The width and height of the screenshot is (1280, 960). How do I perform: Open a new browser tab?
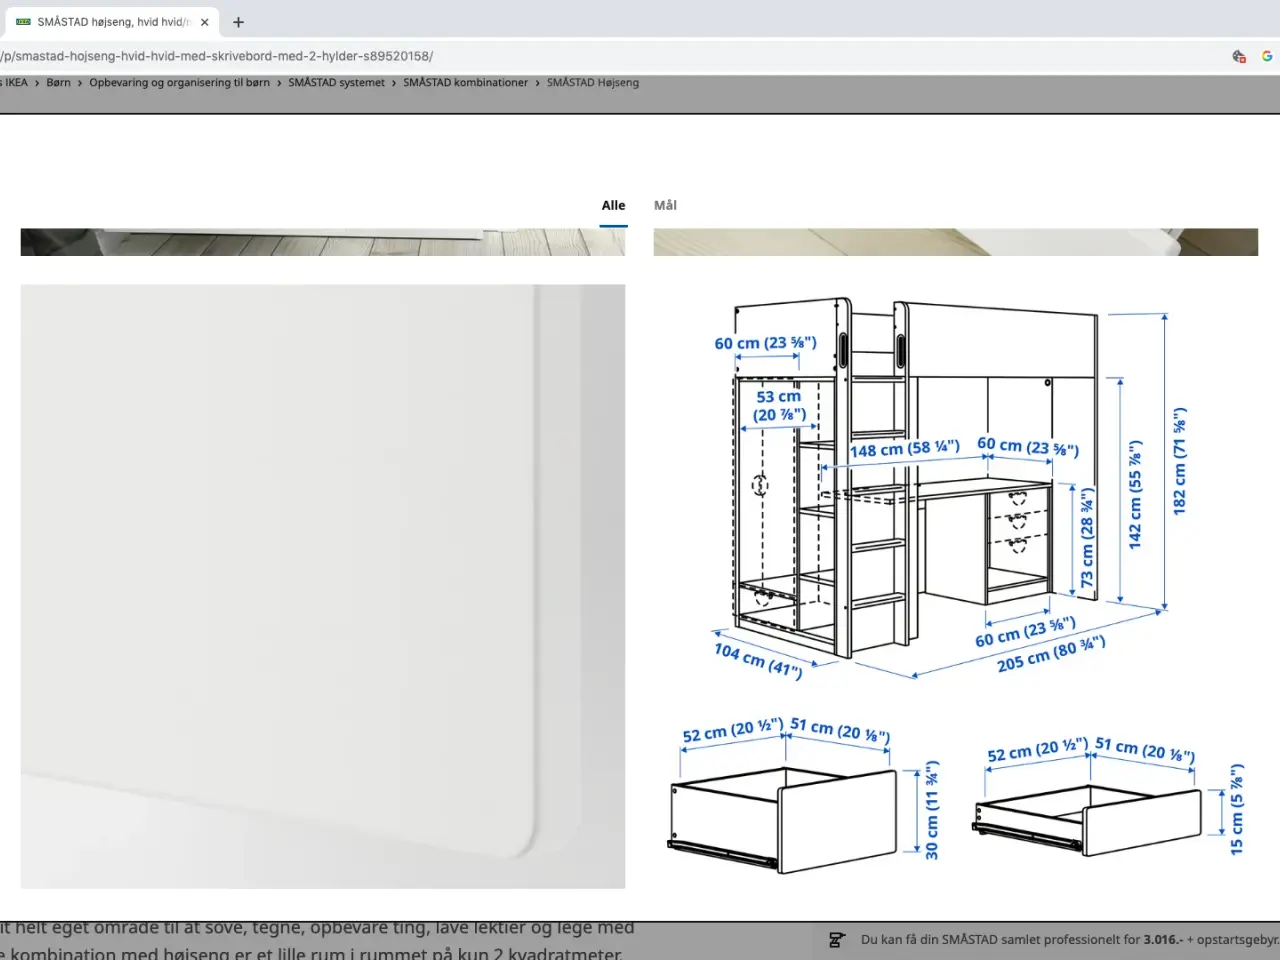point(238,22)
